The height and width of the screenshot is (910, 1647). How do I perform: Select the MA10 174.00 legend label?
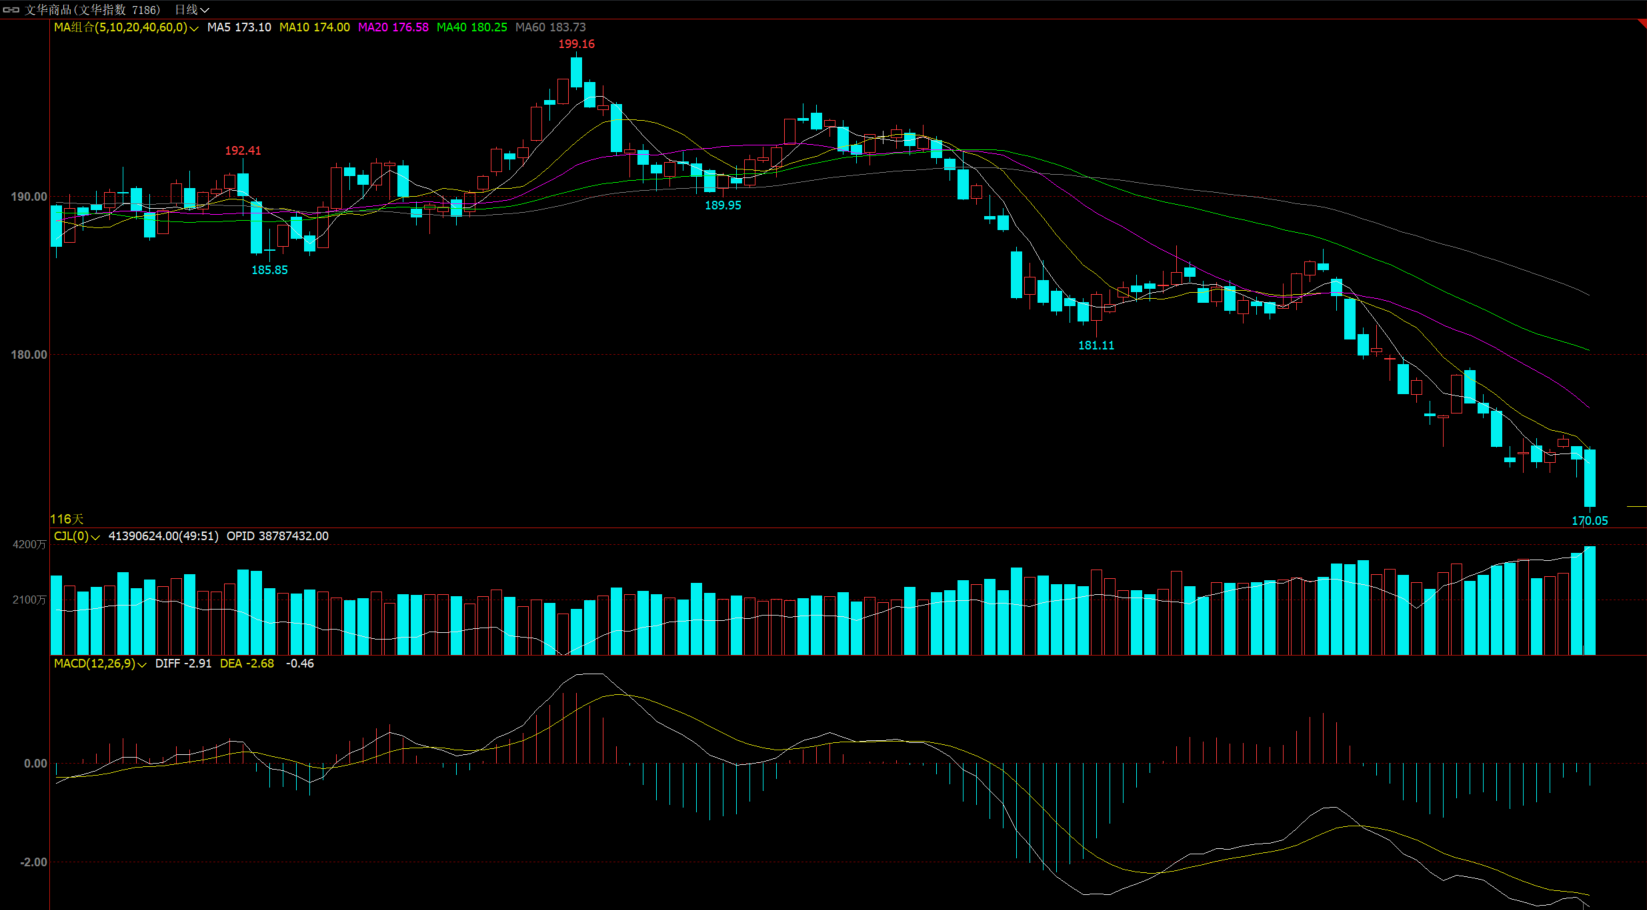314,28
